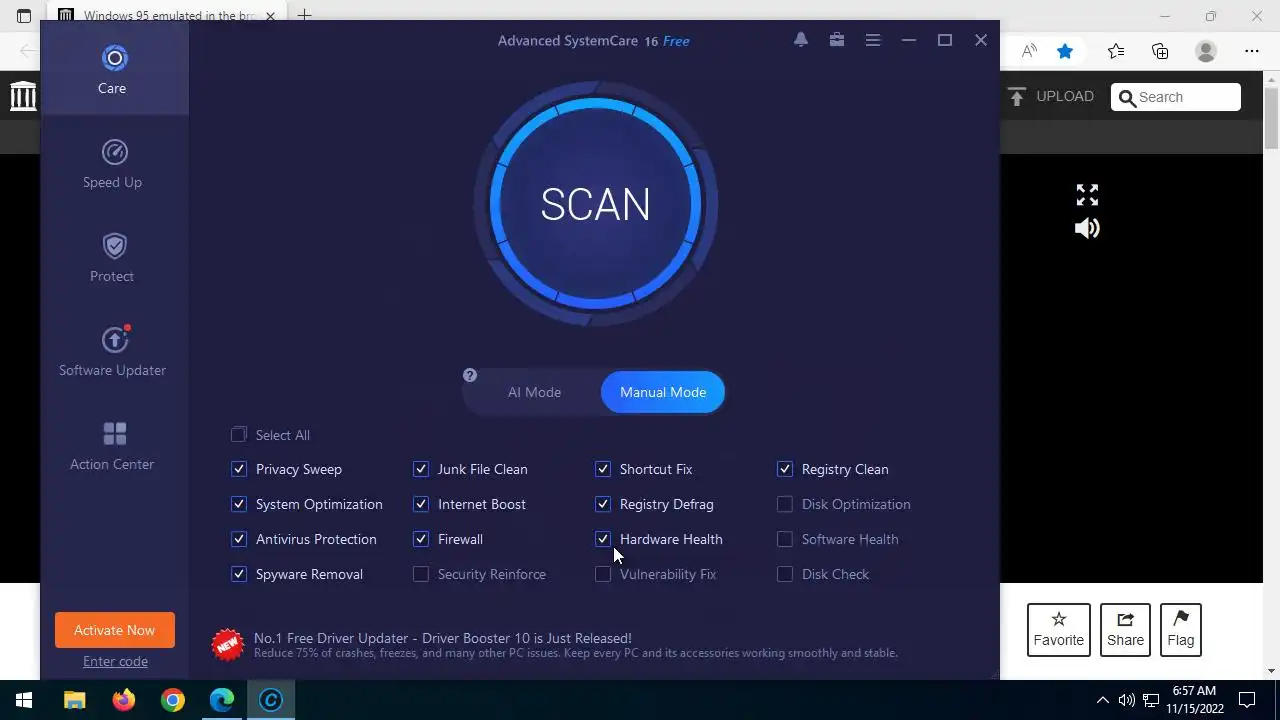Launch Firefox from the taskbar
1280x720 pixels.
tap(124, 700)
